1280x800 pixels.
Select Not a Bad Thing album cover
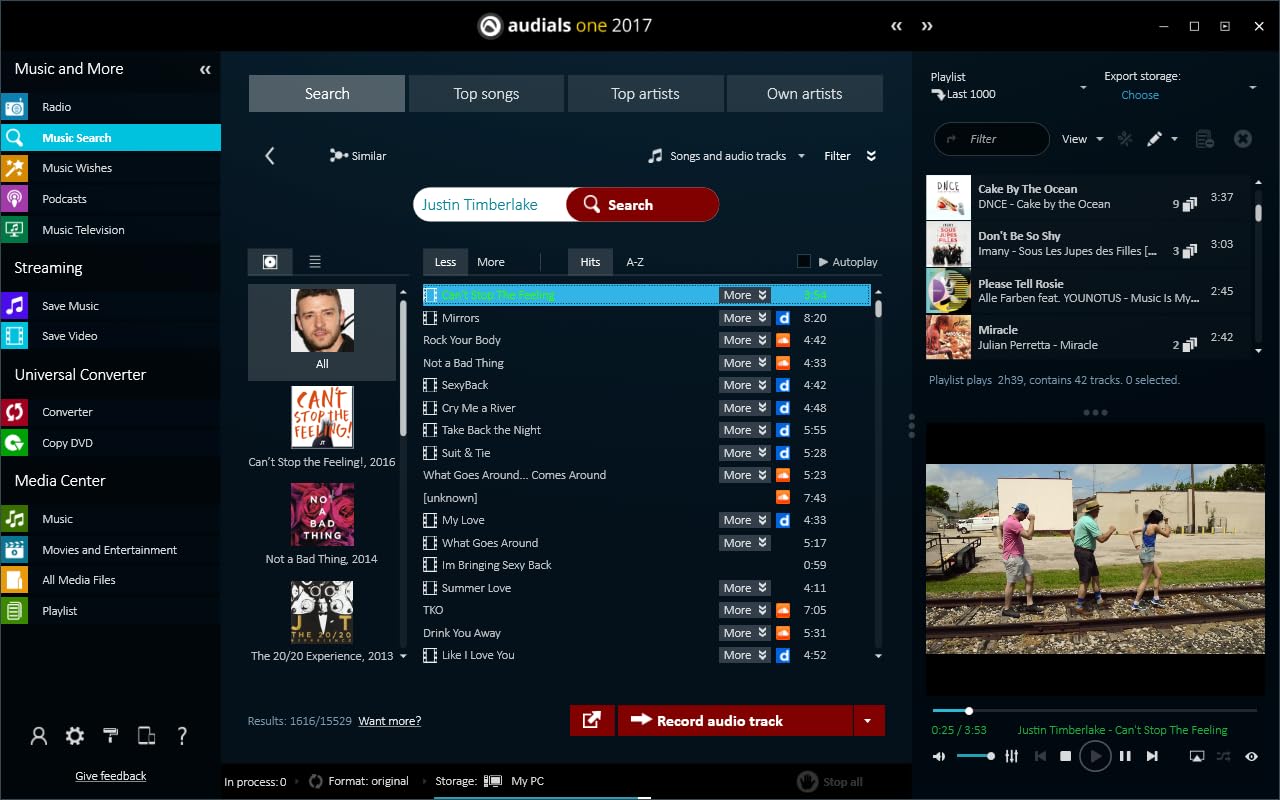[x=322, y=515]
